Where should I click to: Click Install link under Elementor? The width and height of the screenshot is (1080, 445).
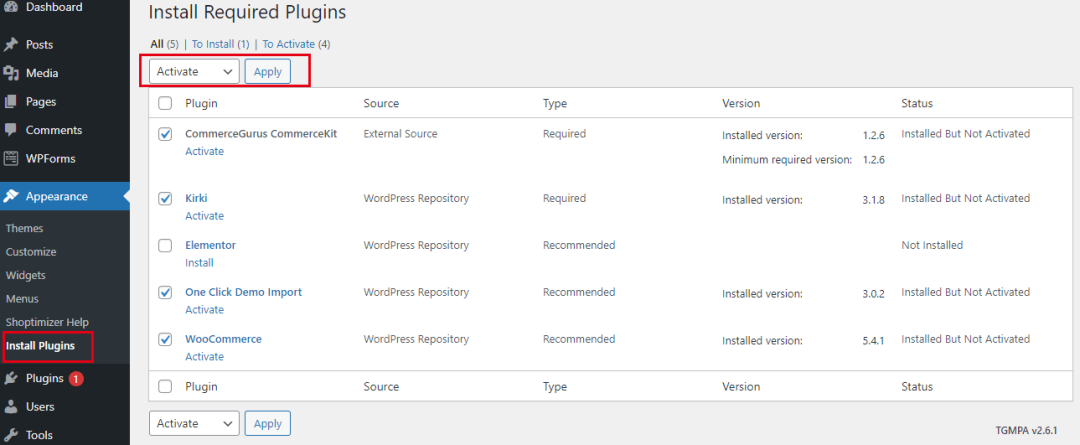point(199,263)
